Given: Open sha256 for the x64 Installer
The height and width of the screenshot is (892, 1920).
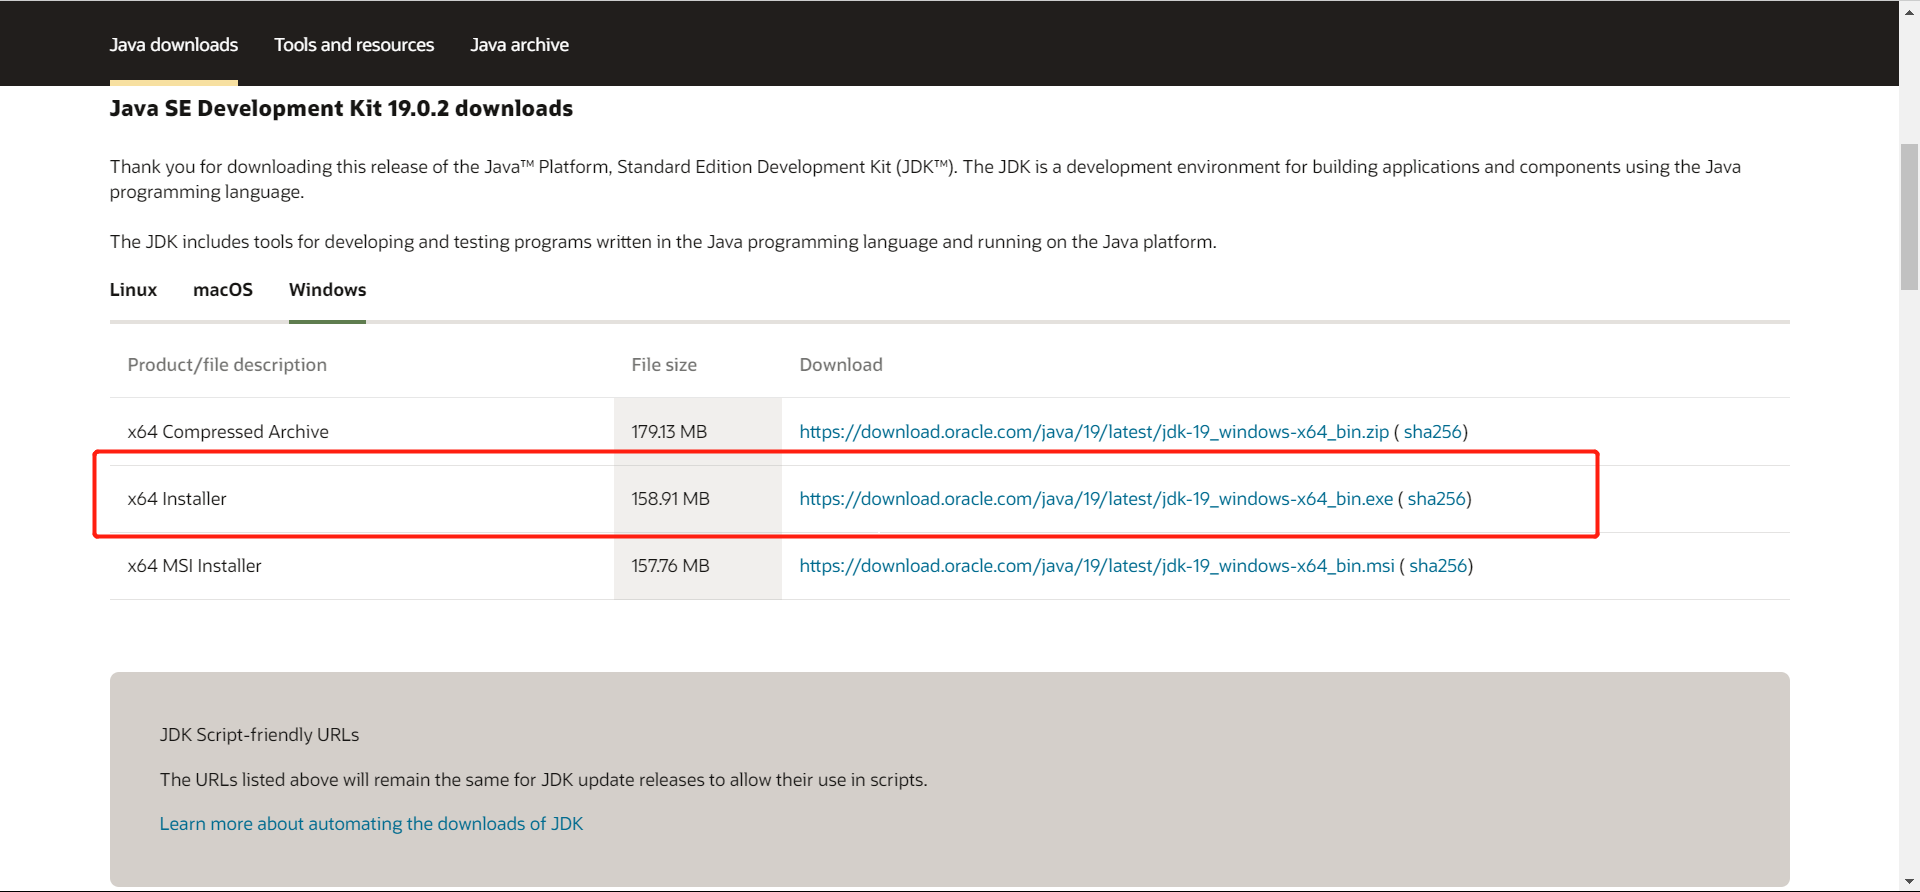Looking at the screenshot, I should pyautogui.click(x=1436, y=499).
